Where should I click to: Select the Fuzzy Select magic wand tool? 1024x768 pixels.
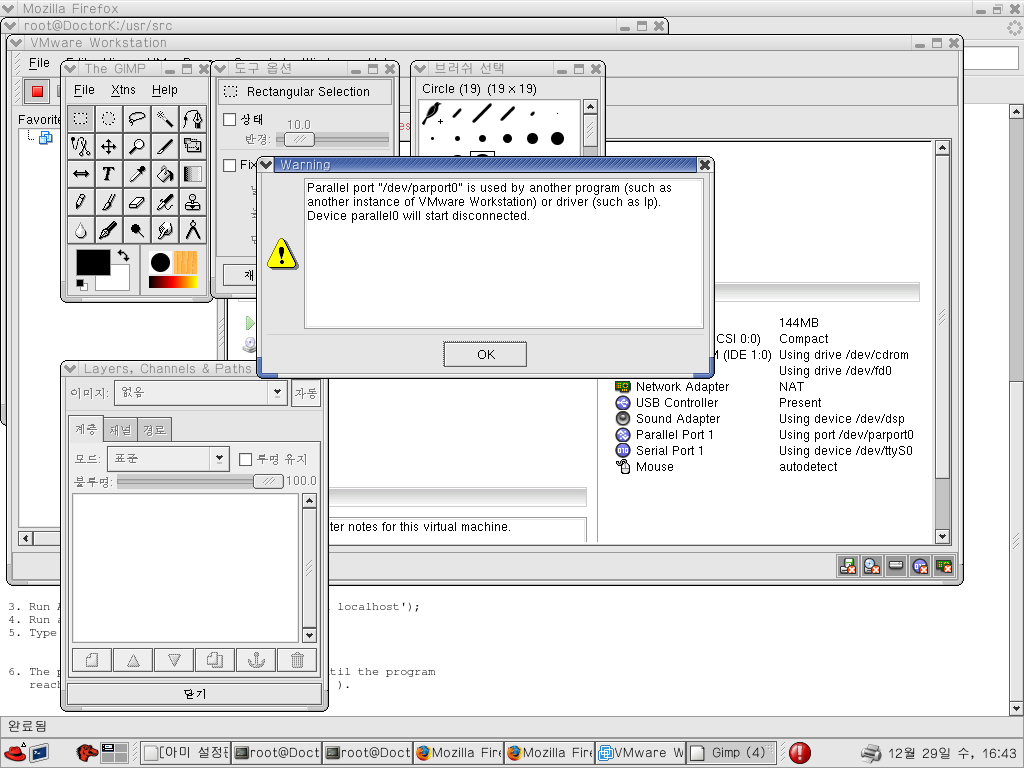point(165,119)
